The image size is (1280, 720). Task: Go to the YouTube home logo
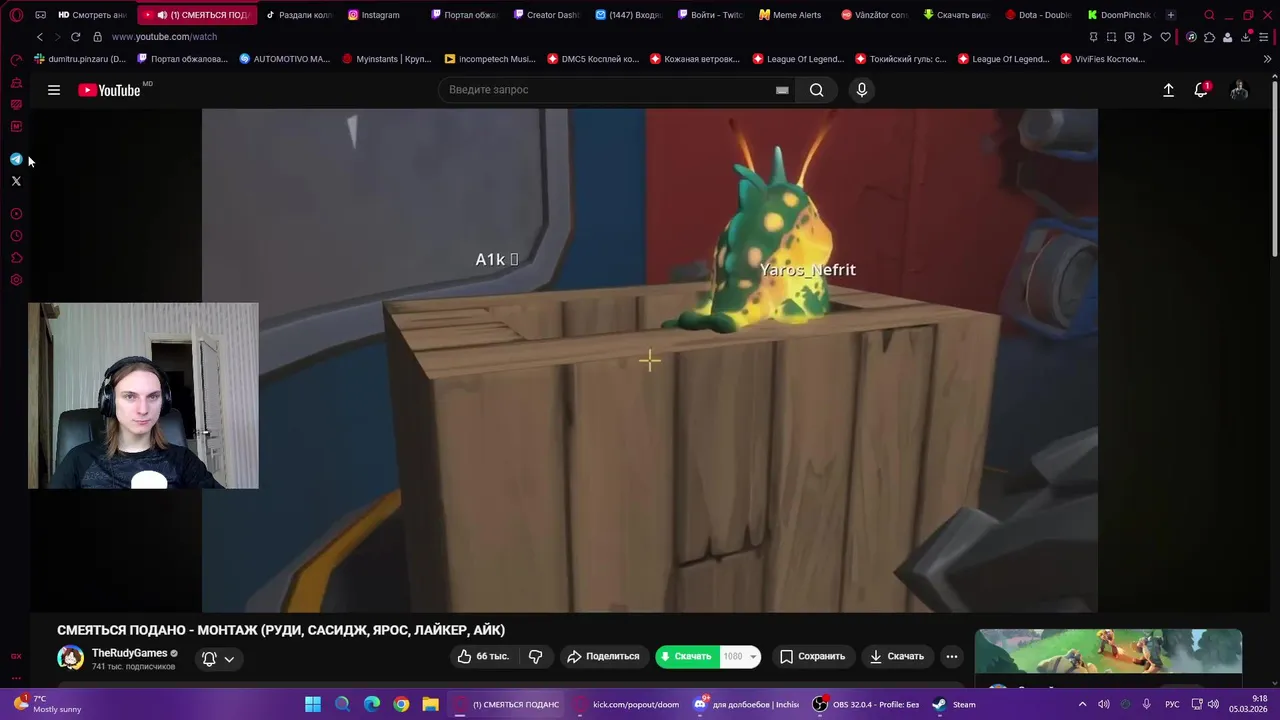110,90
